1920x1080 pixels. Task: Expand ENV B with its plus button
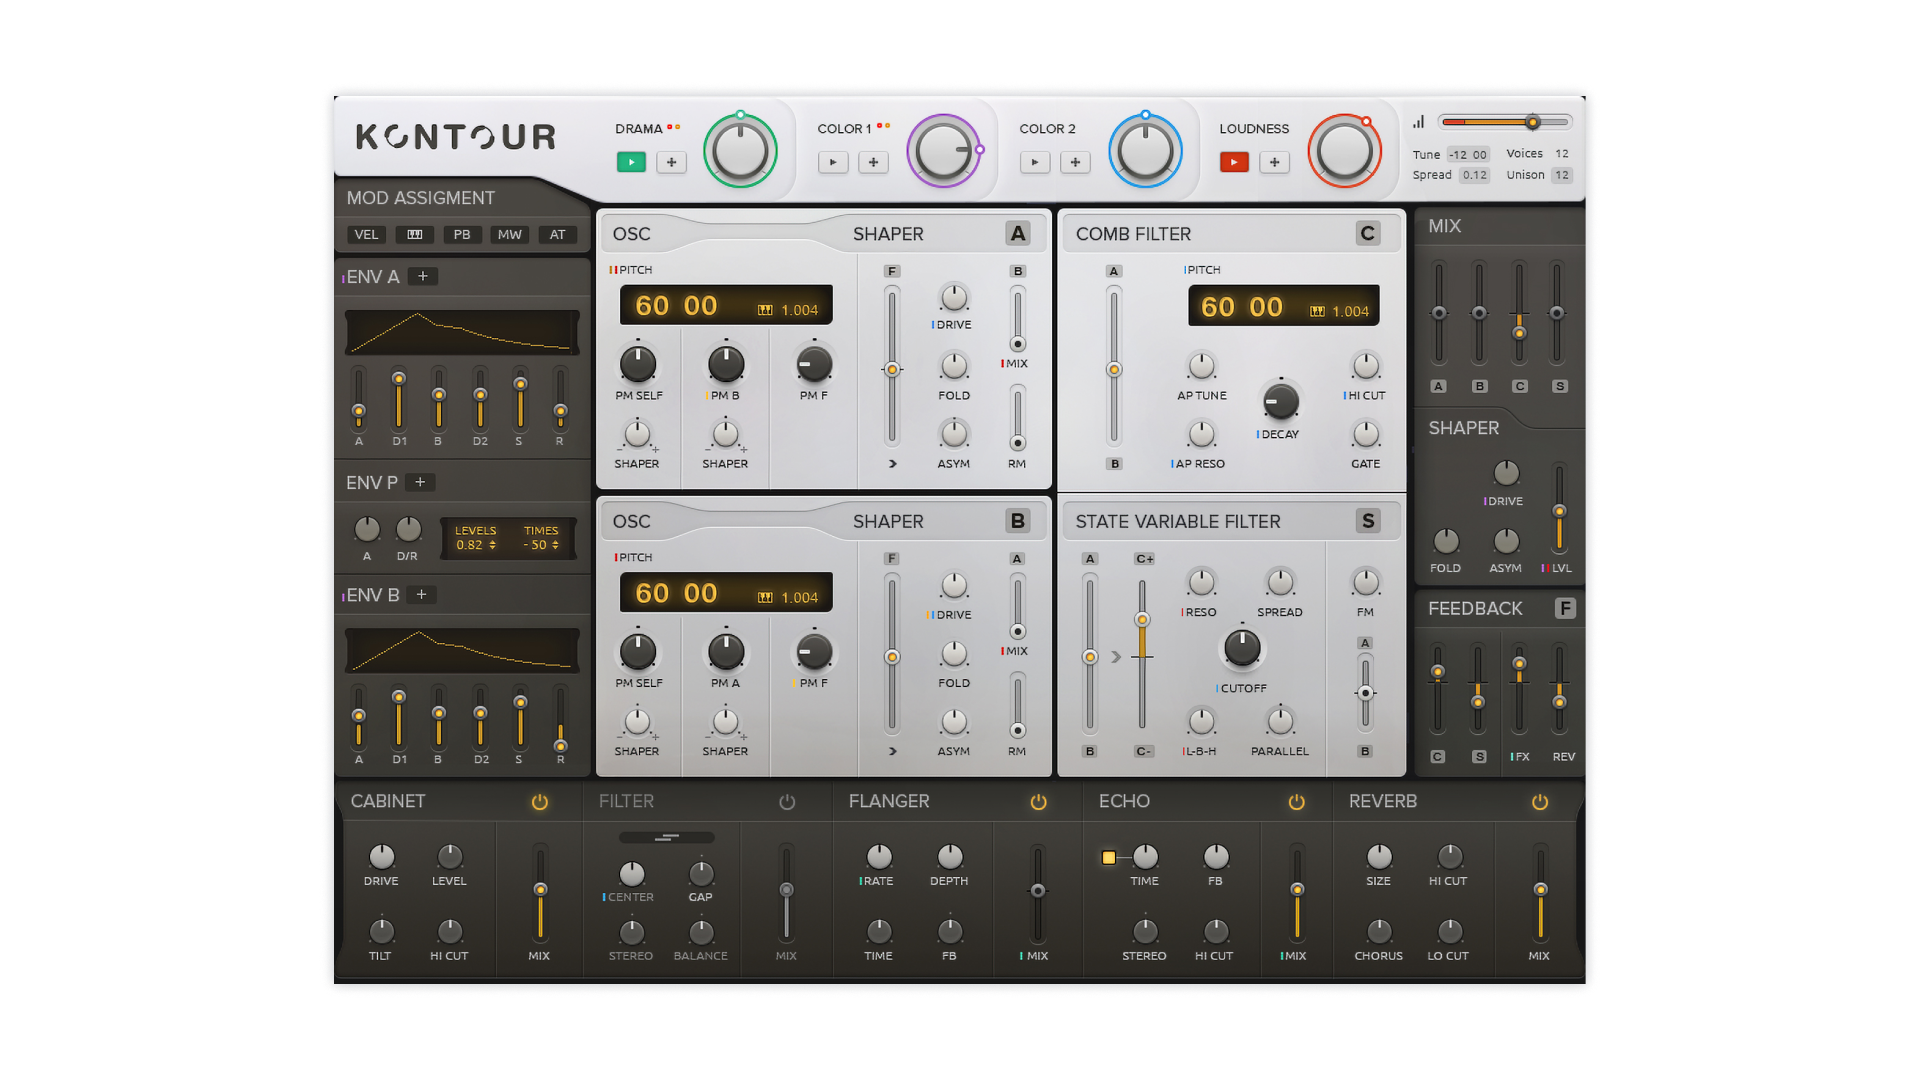[421, 595]
